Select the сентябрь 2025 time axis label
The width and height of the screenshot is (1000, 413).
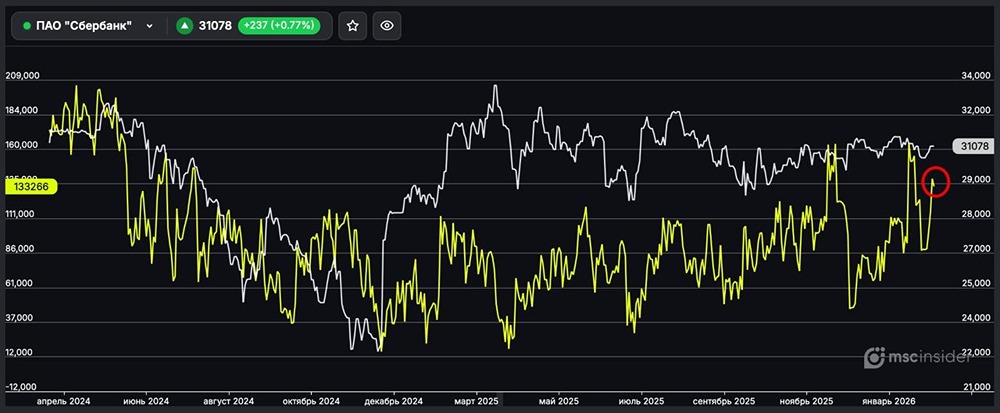click(724, 402)
